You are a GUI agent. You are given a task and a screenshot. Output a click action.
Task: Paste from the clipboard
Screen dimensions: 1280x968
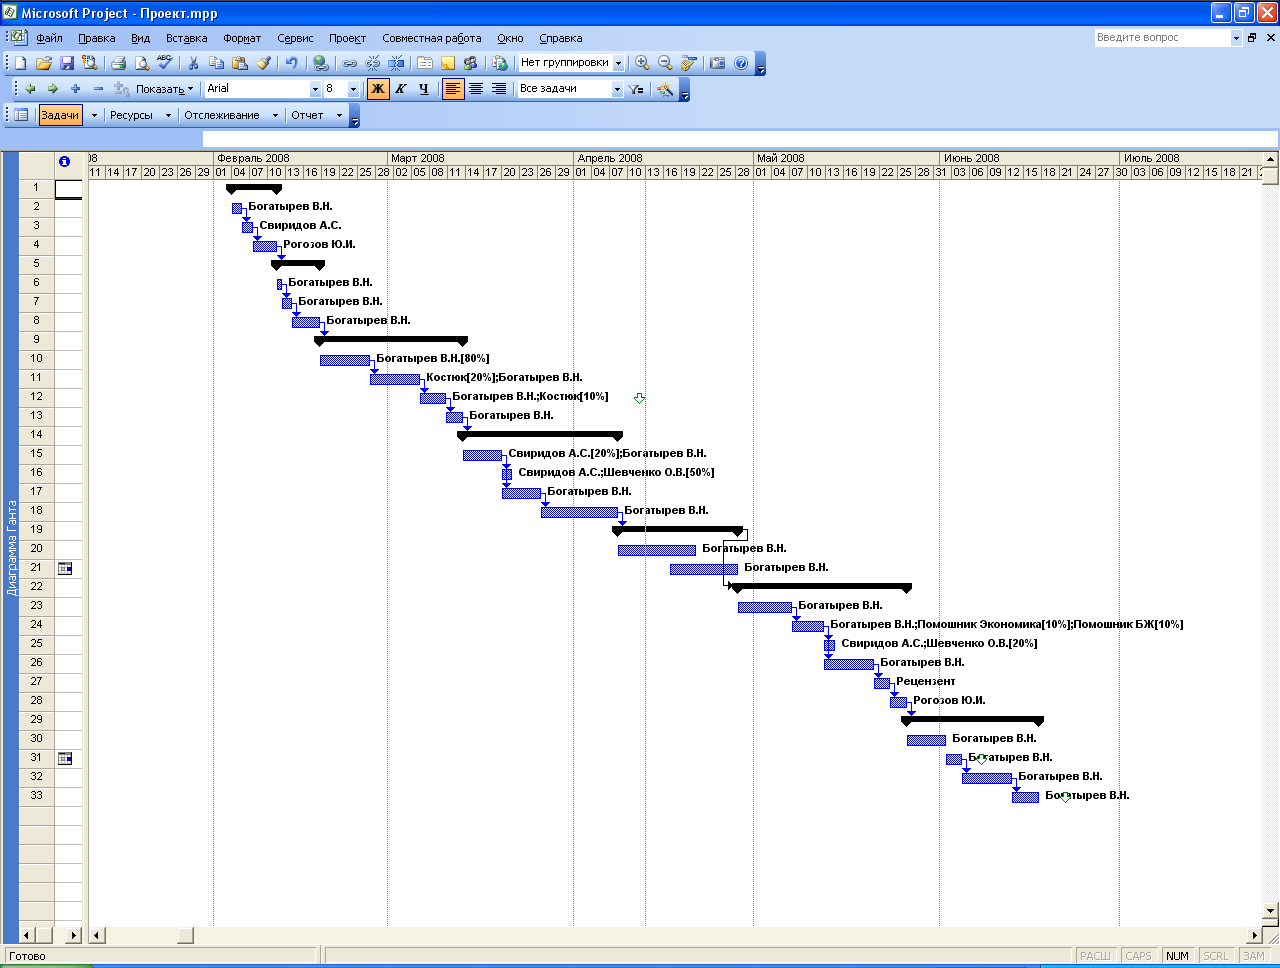240,63
